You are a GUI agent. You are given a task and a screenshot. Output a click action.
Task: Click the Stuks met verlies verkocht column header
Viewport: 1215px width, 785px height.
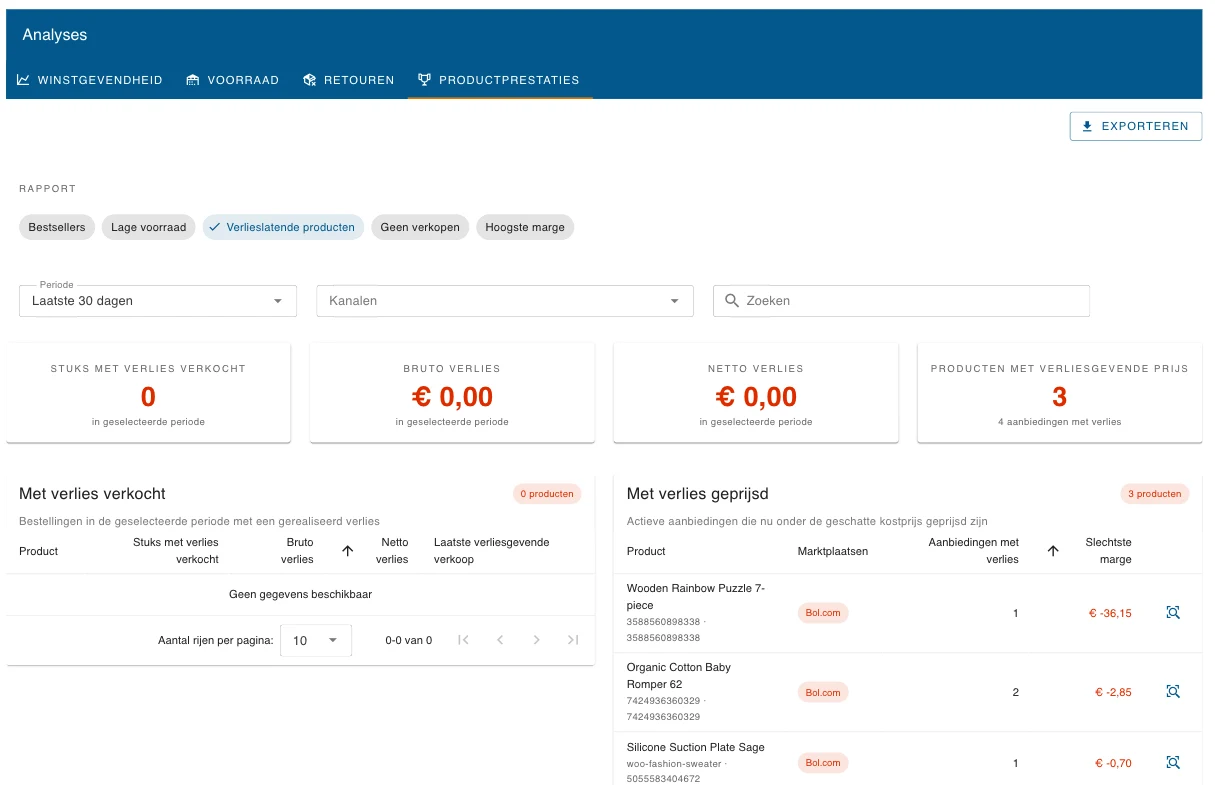point(176,551)
